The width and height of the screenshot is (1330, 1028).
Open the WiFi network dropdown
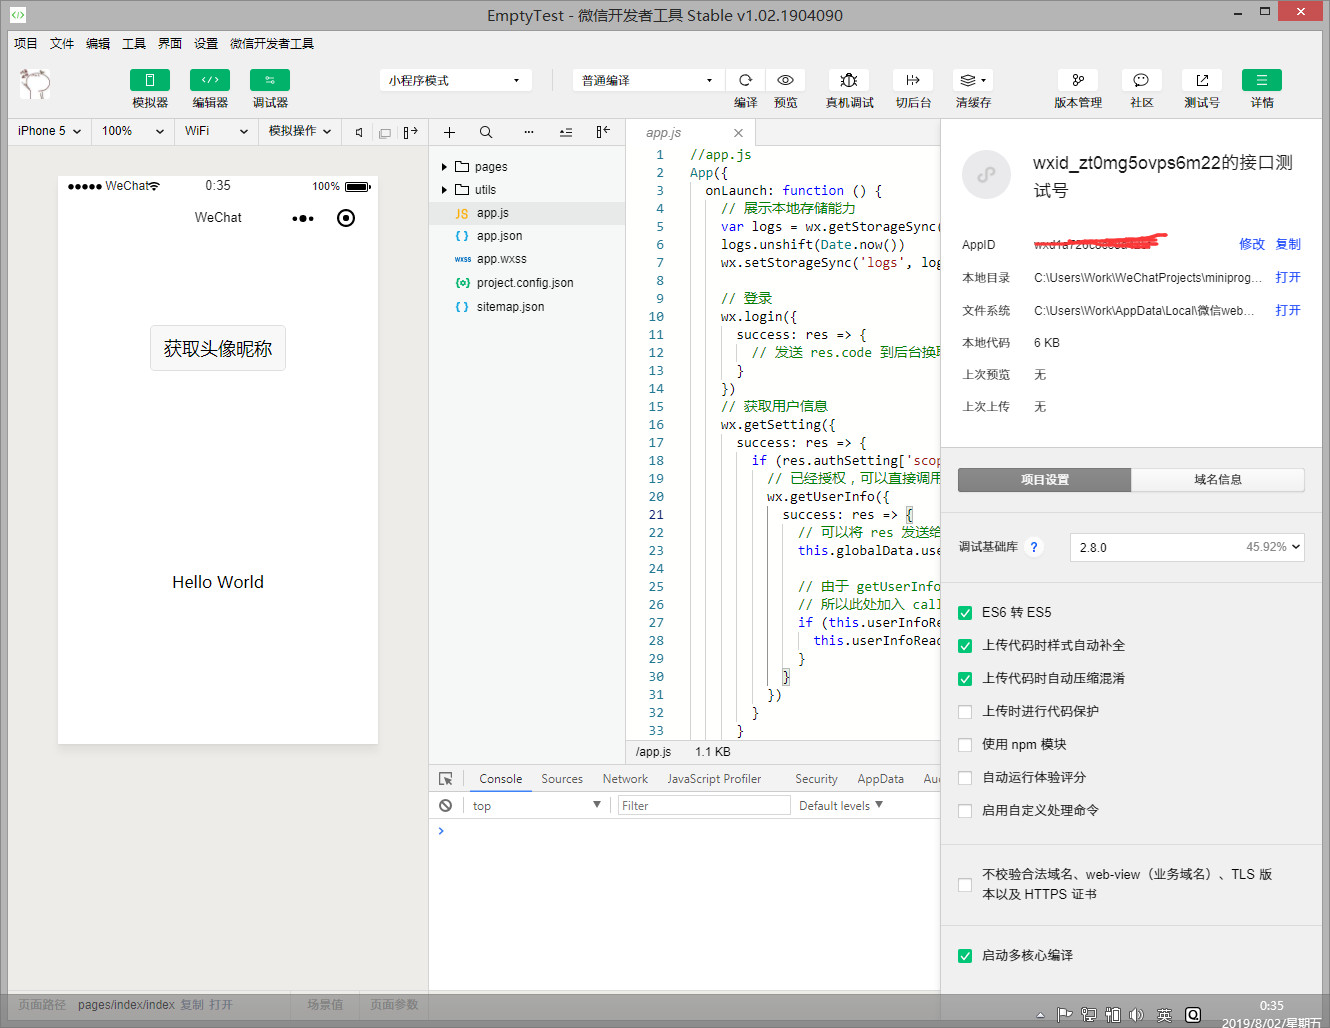[x=216, y=131]
